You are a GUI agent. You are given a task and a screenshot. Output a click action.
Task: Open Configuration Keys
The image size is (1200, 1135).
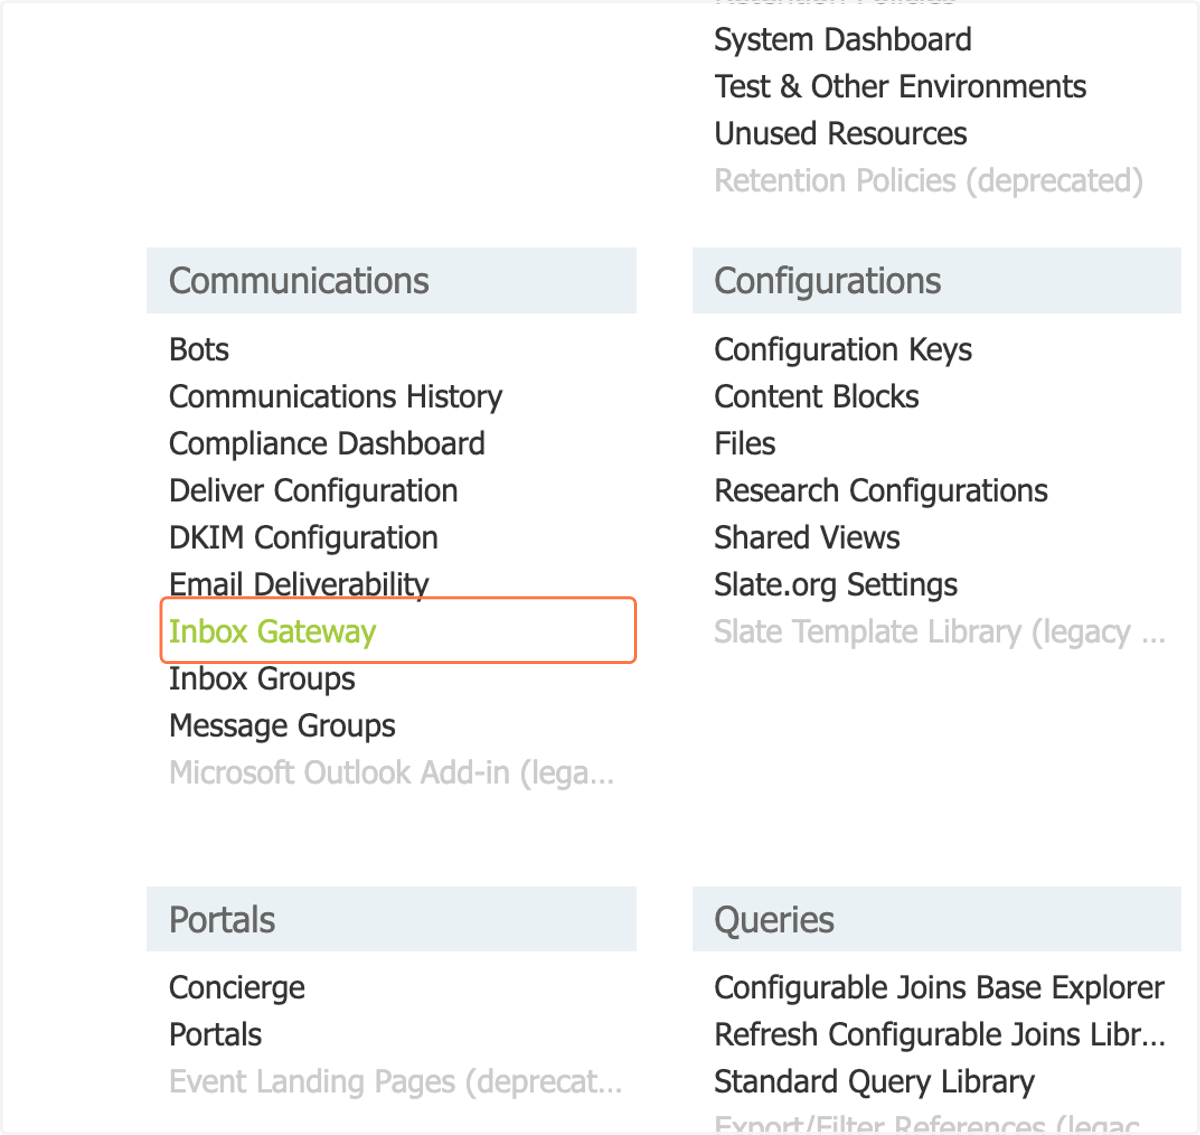click(x=843, y=350)
